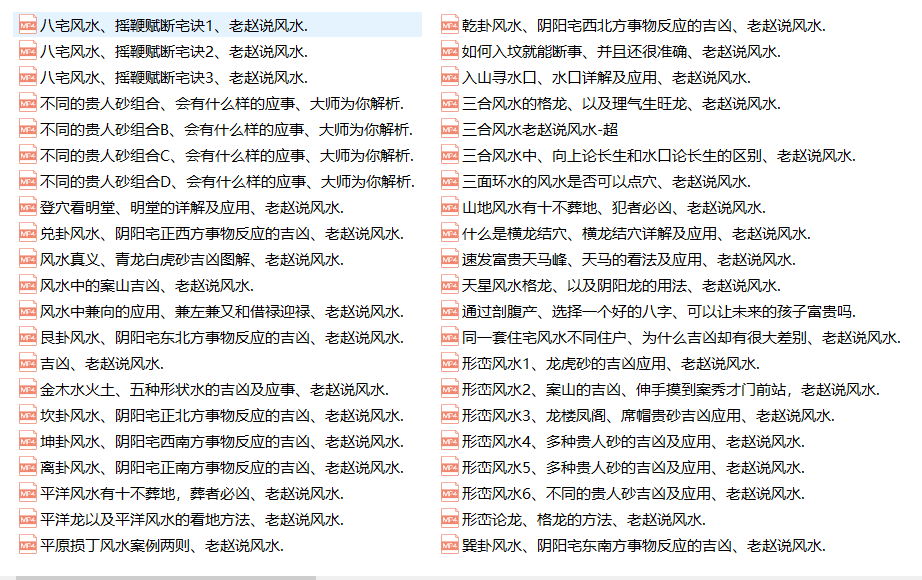Image resolution: width=922 pixels, height=580 pixels.
Task: Click the MP4 icon of 三合风水老赵说风水-超
Action: pos(450,129)
